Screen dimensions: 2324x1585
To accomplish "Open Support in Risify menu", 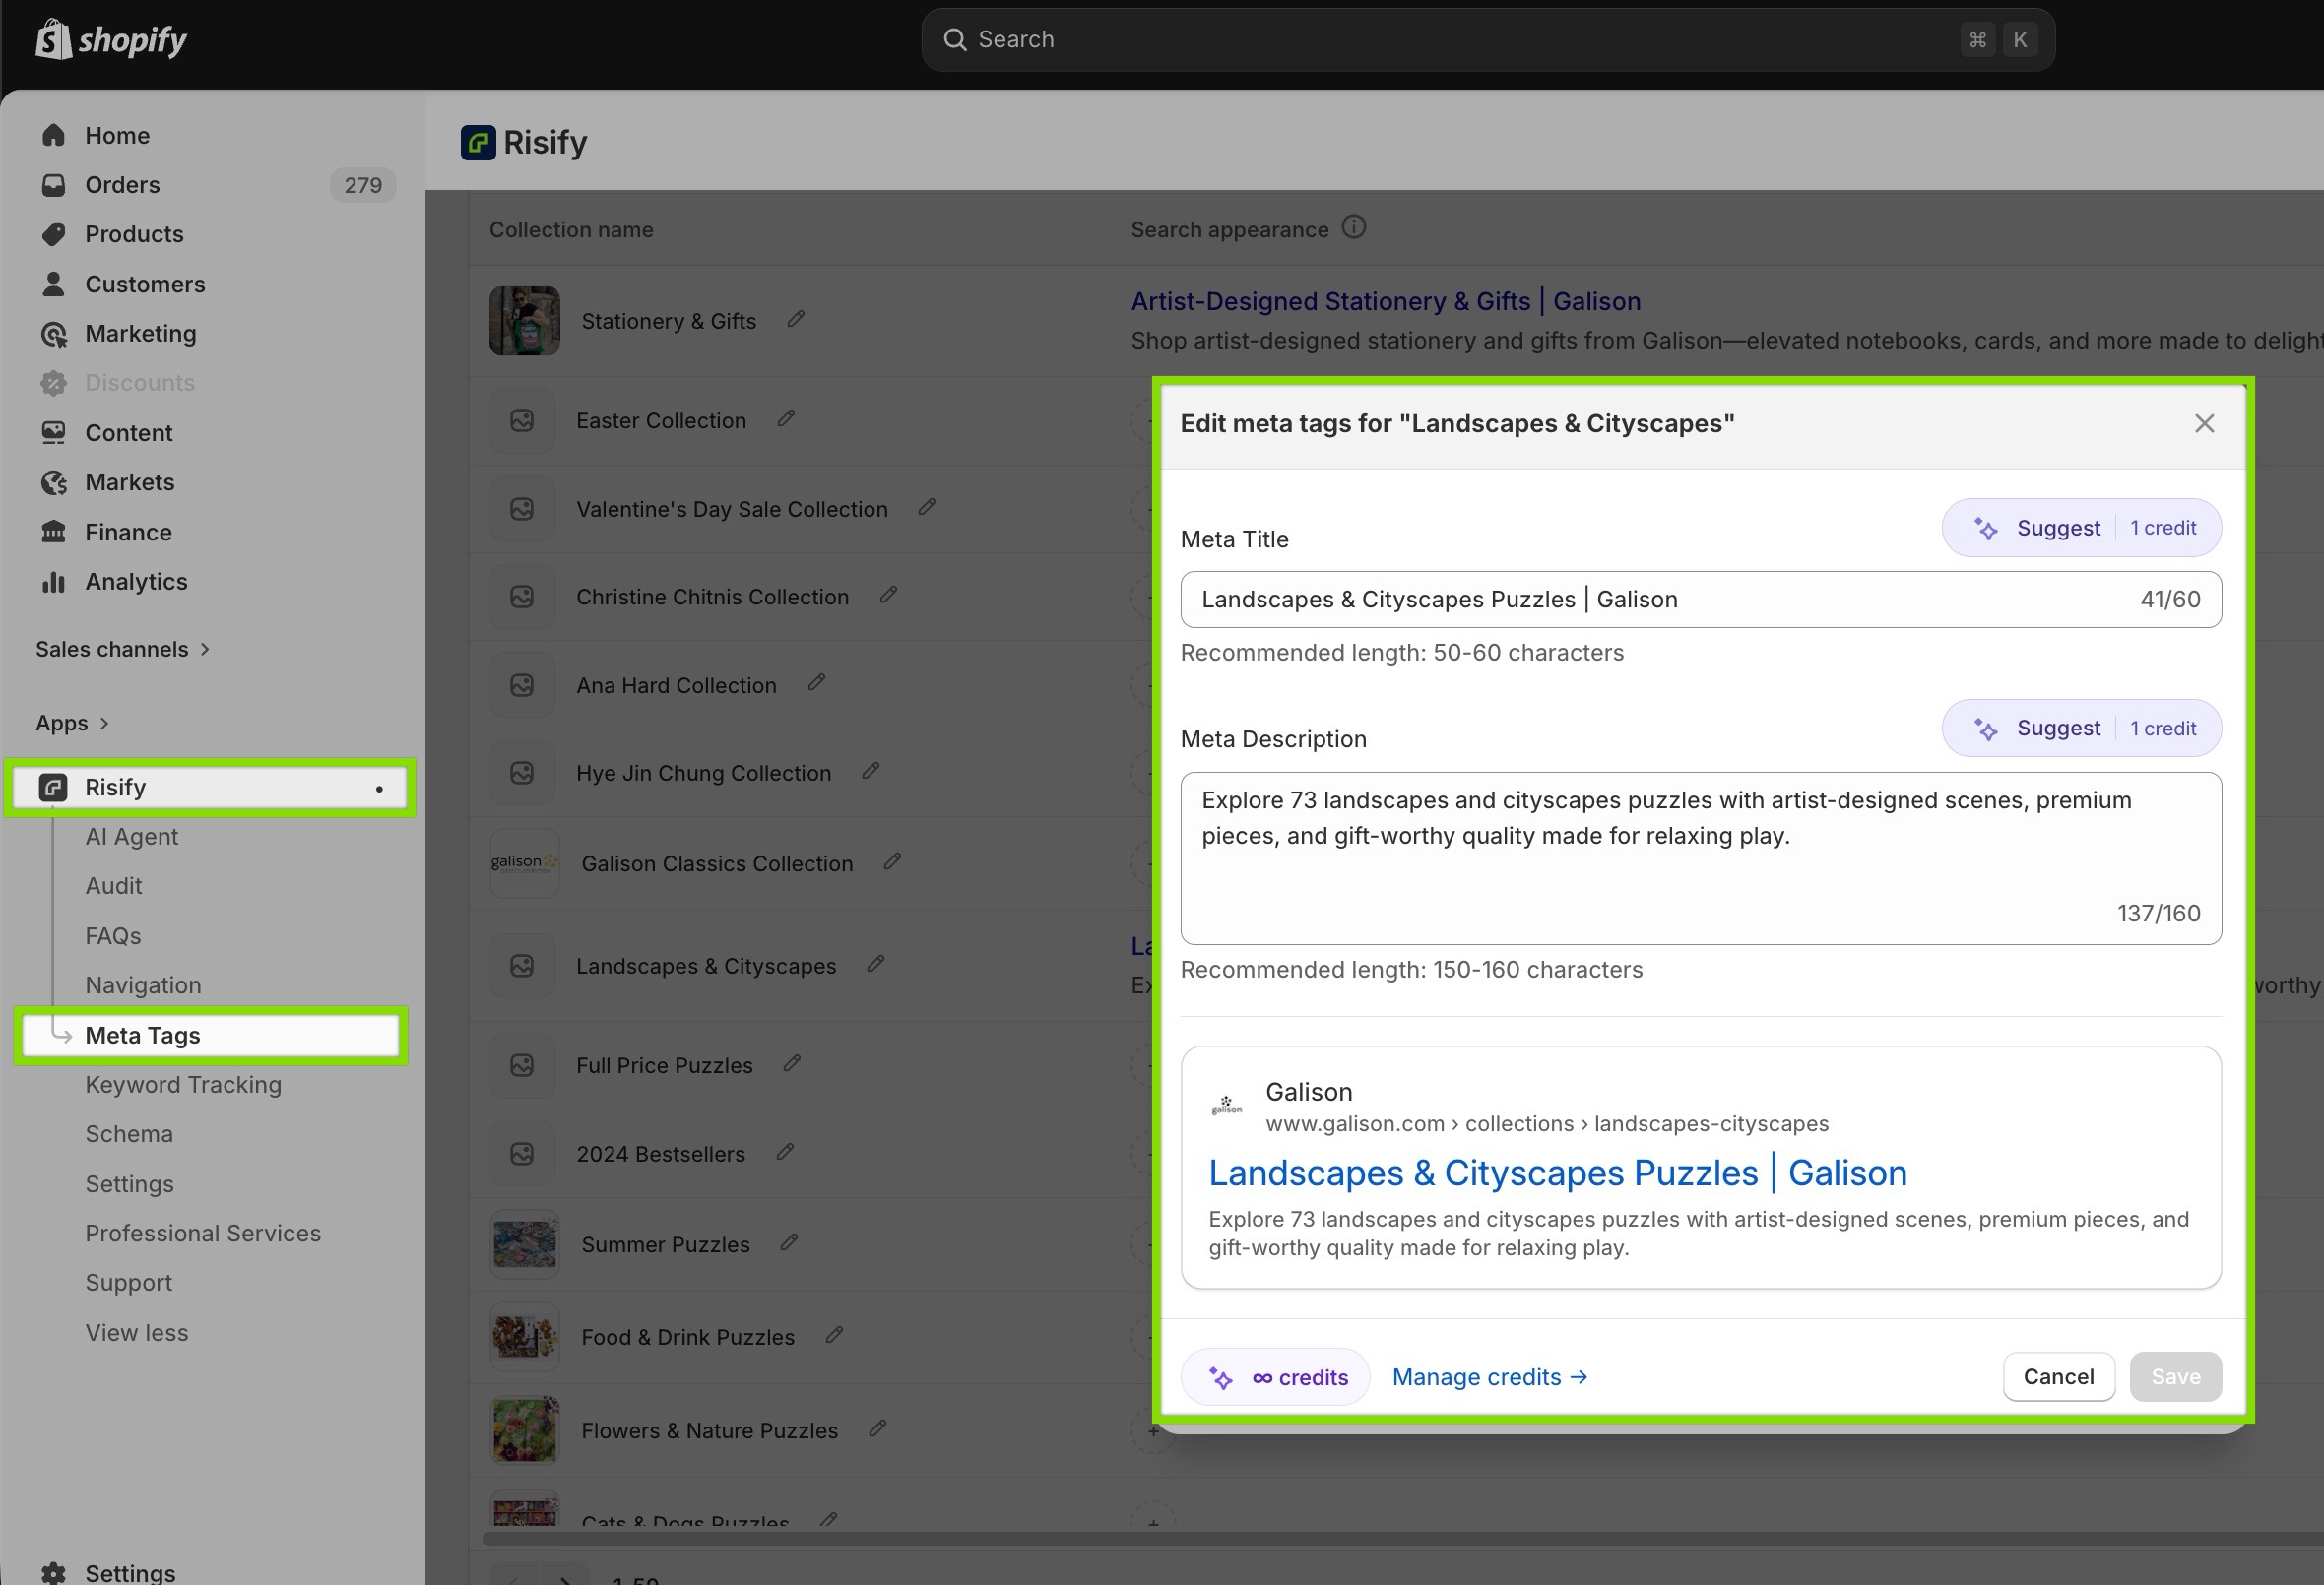I will tap(129, 1283).
